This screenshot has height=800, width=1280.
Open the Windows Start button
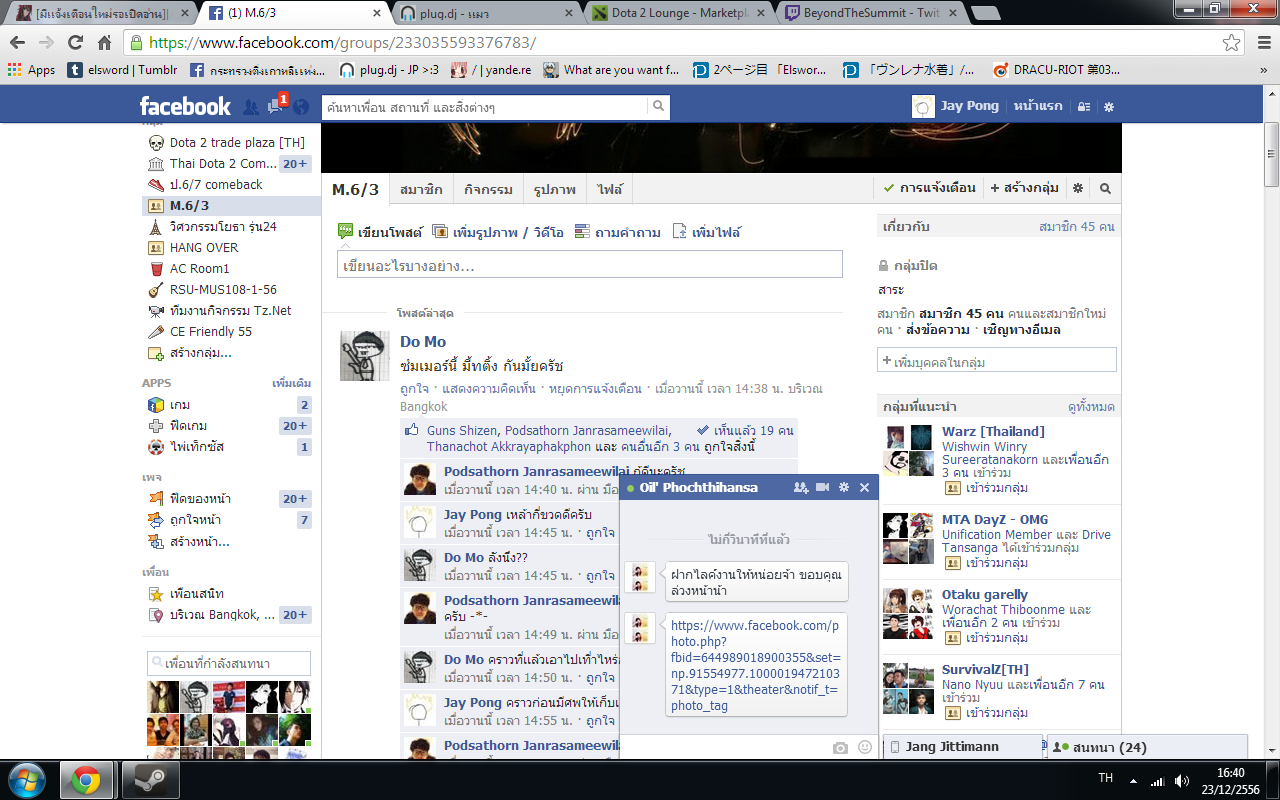27,779
